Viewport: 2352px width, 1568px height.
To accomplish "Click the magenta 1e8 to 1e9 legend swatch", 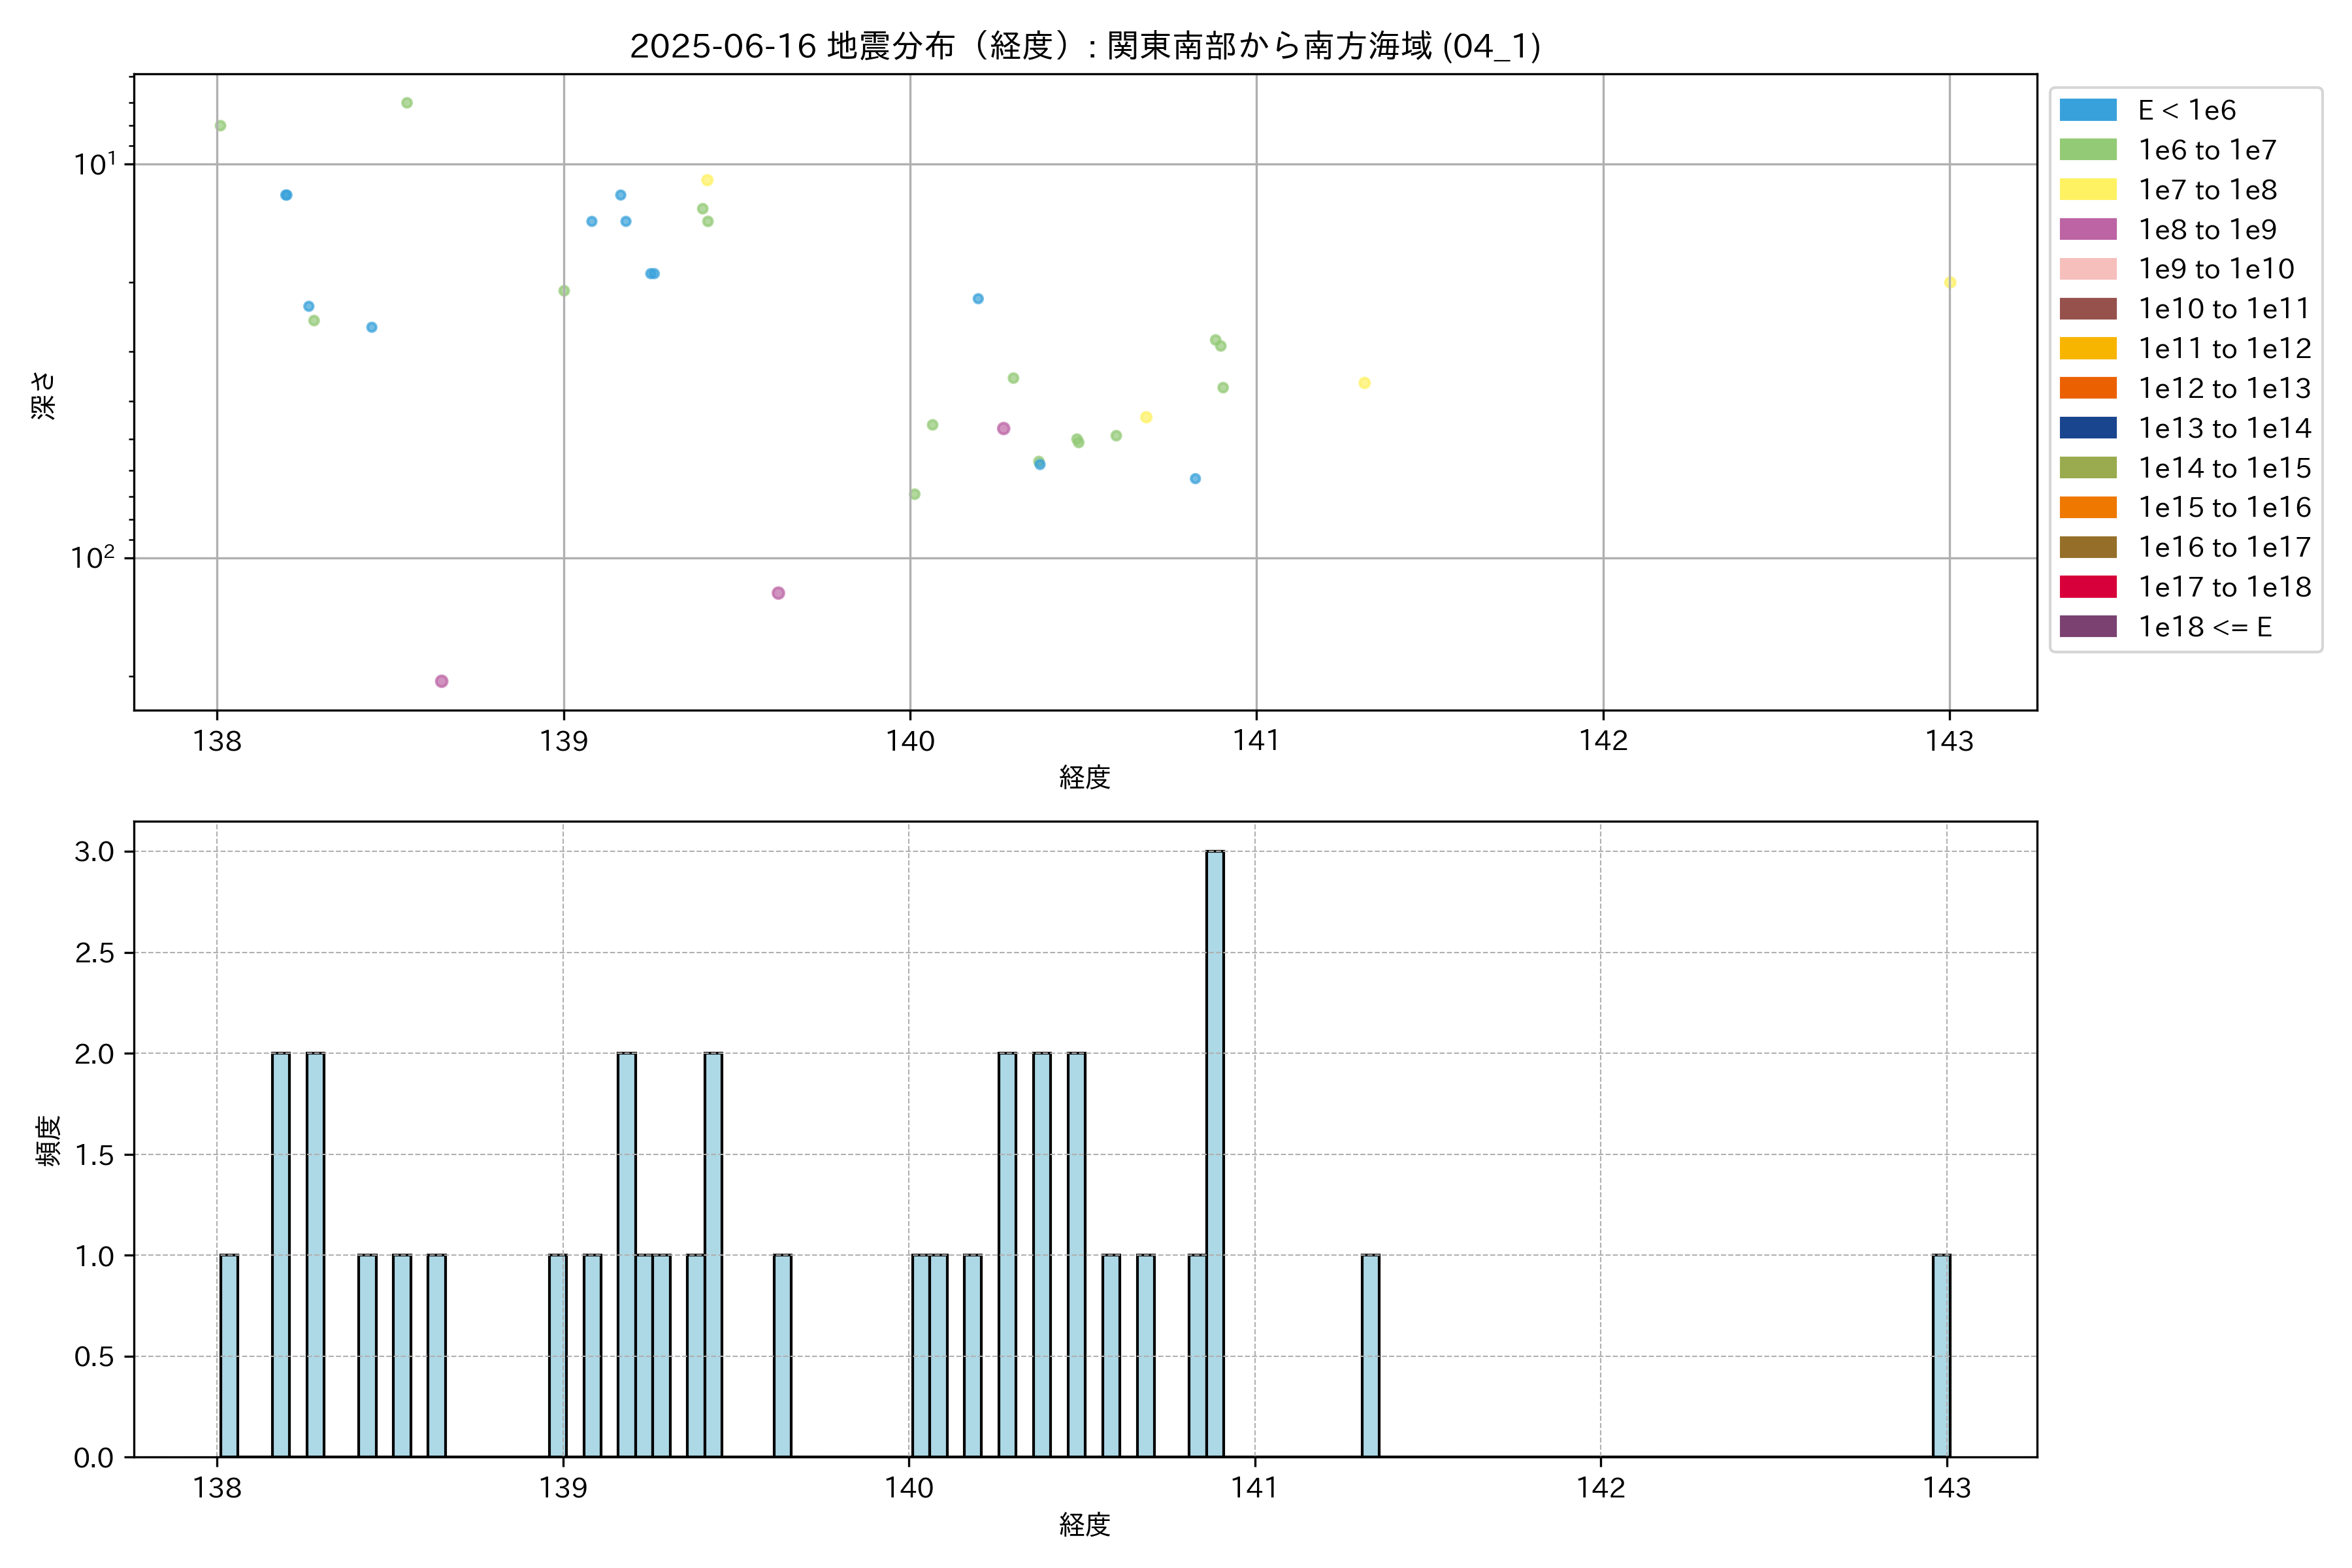I will (x=2087, y=229).
